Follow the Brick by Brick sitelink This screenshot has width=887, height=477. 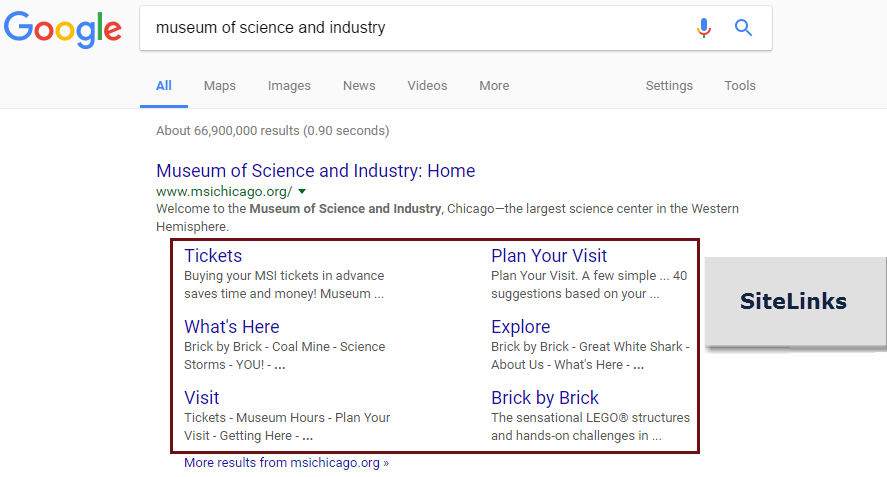[x=545, y=398]
